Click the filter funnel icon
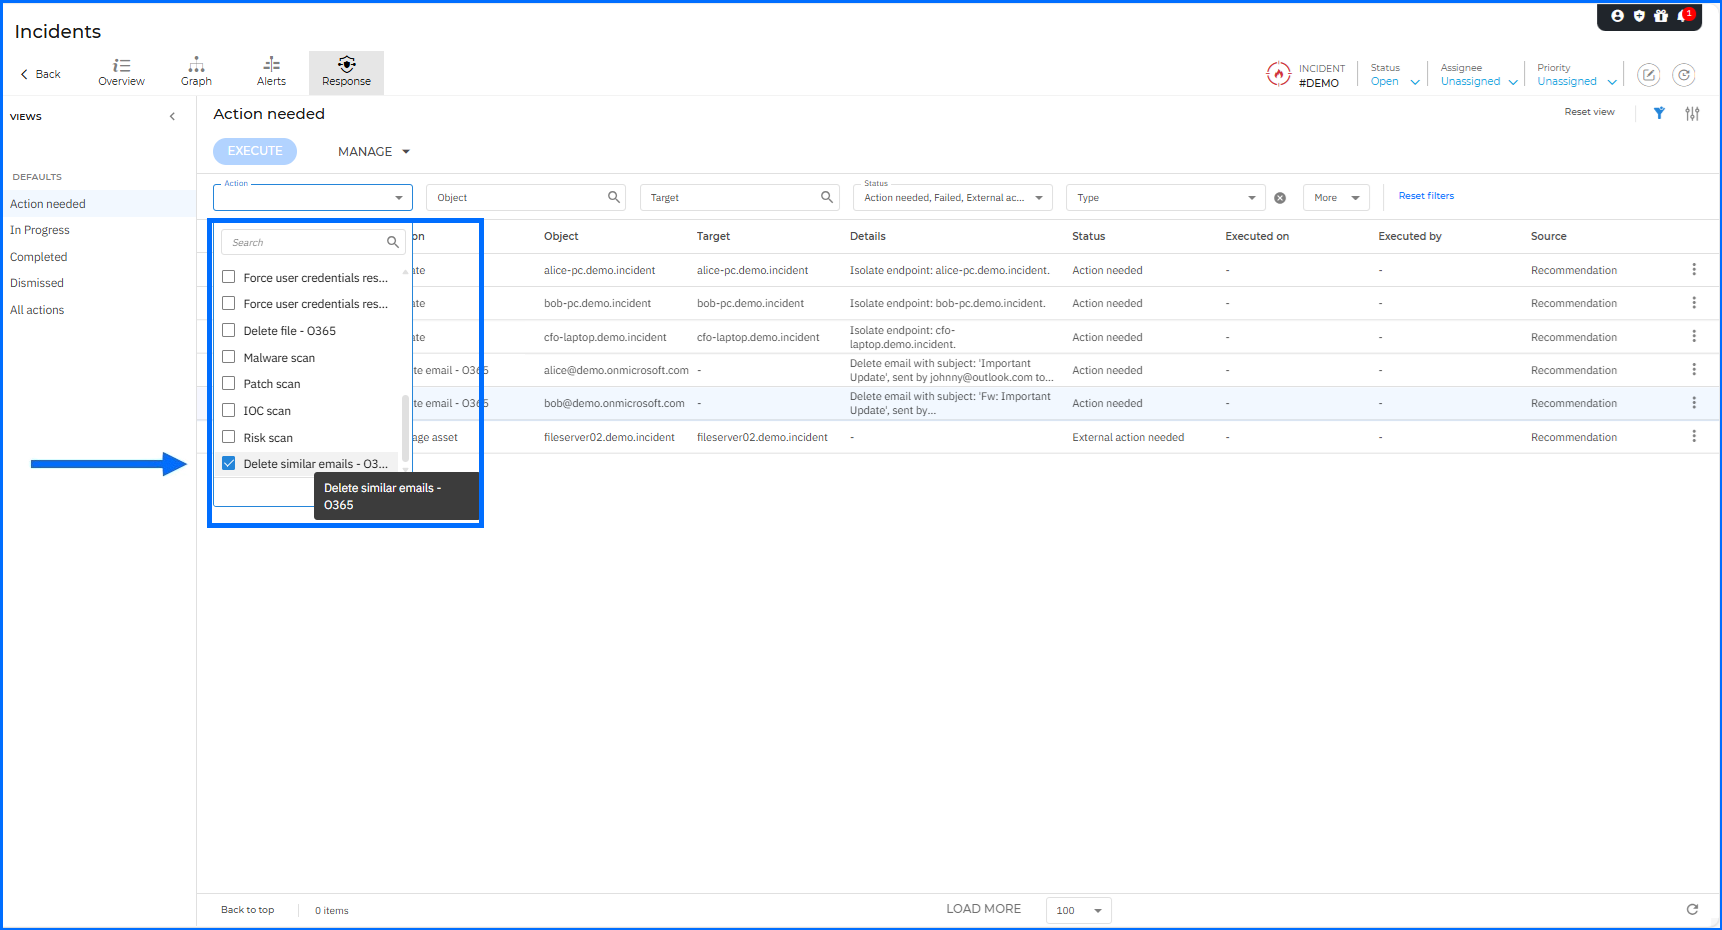1722x930 pixels. tap(1659, 113)
